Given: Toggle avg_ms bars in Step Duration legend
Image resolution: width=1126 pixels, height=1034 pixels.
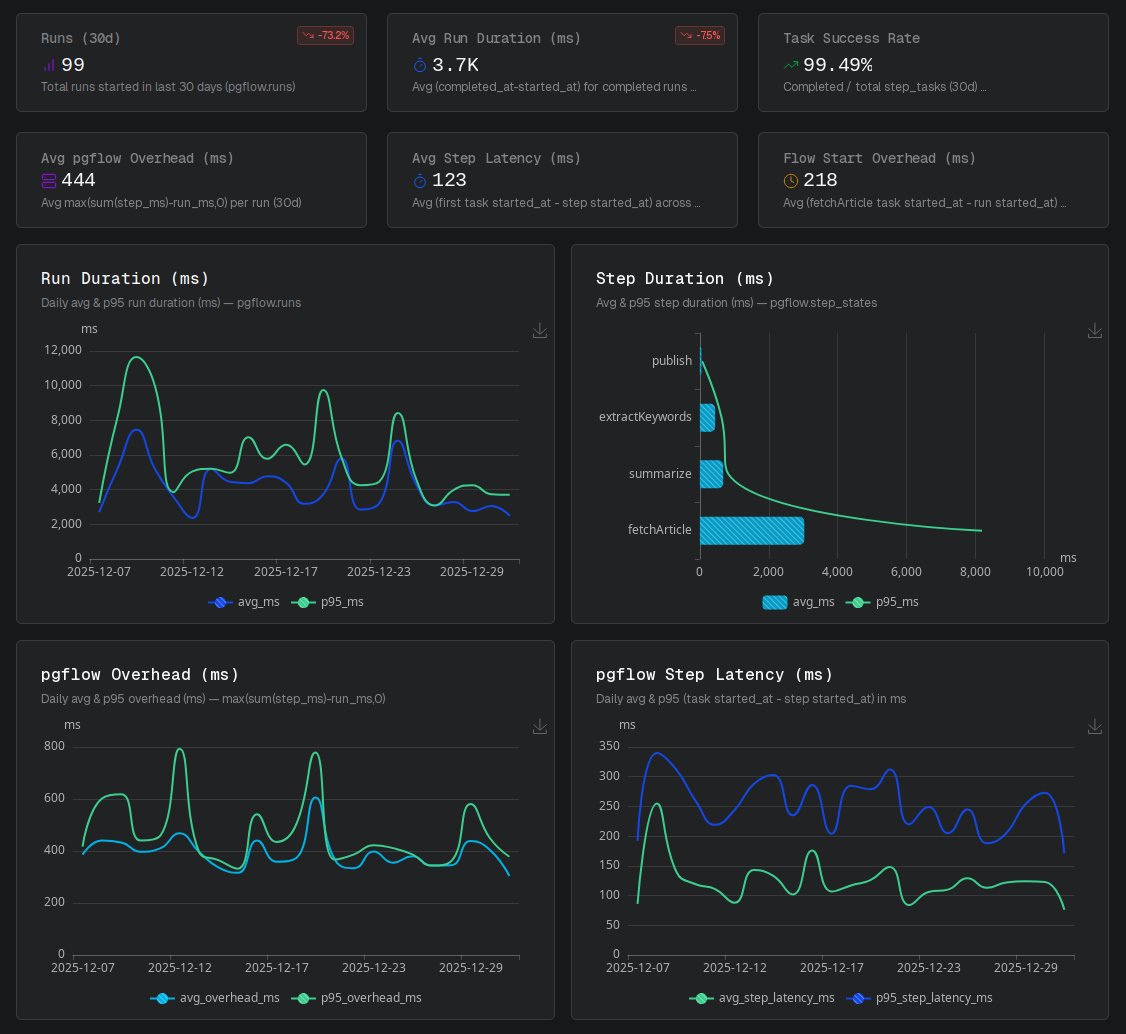Looking at the screenshot, I should (799, 602).
